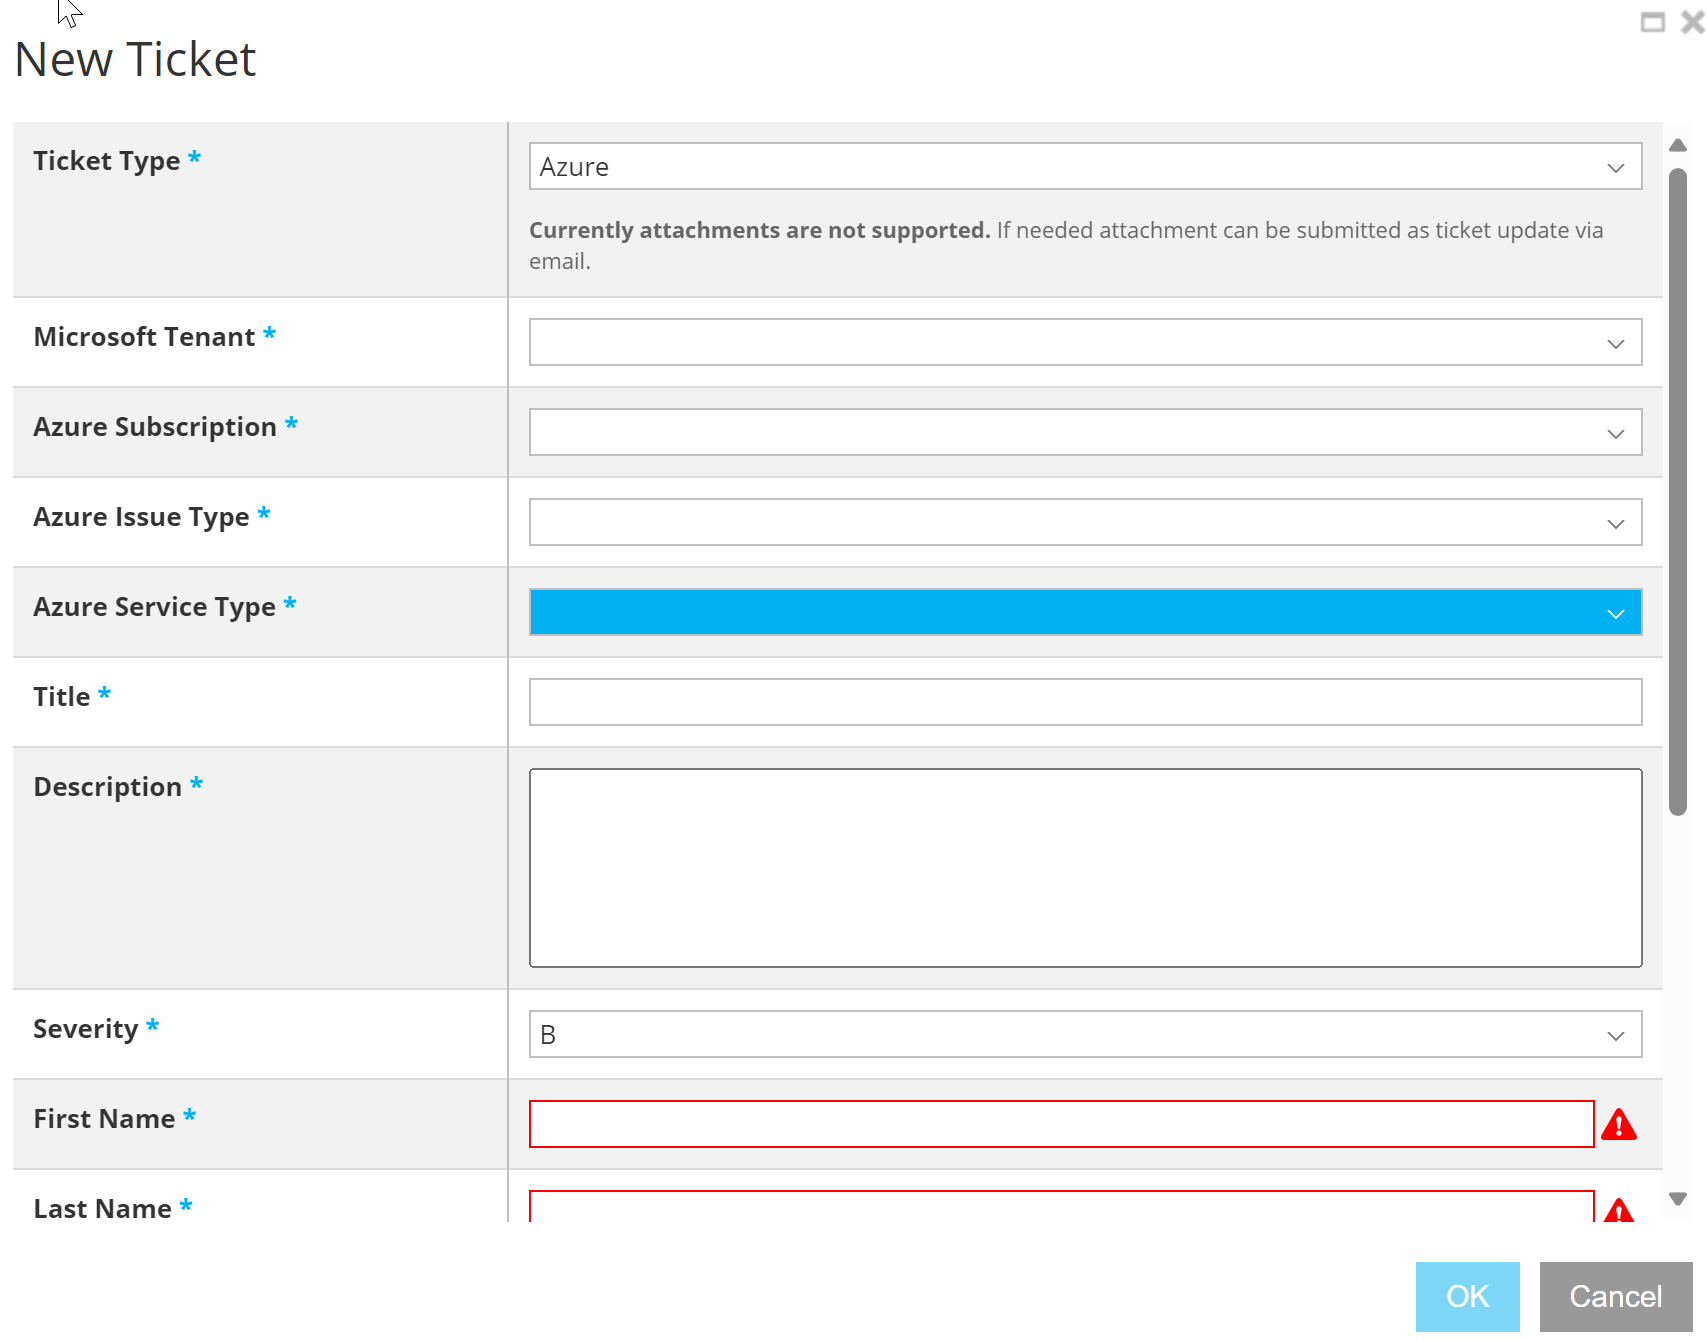Open the Ticket Type dropdown showing Azure
Image resolution: width=1707 pixels, height=1341 pixels.
1085,166
